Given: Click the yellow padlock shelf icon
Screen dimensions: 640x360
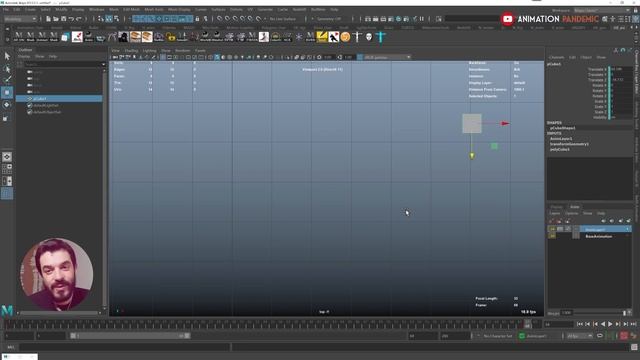Looking at the screenshot, I should 171,37.
